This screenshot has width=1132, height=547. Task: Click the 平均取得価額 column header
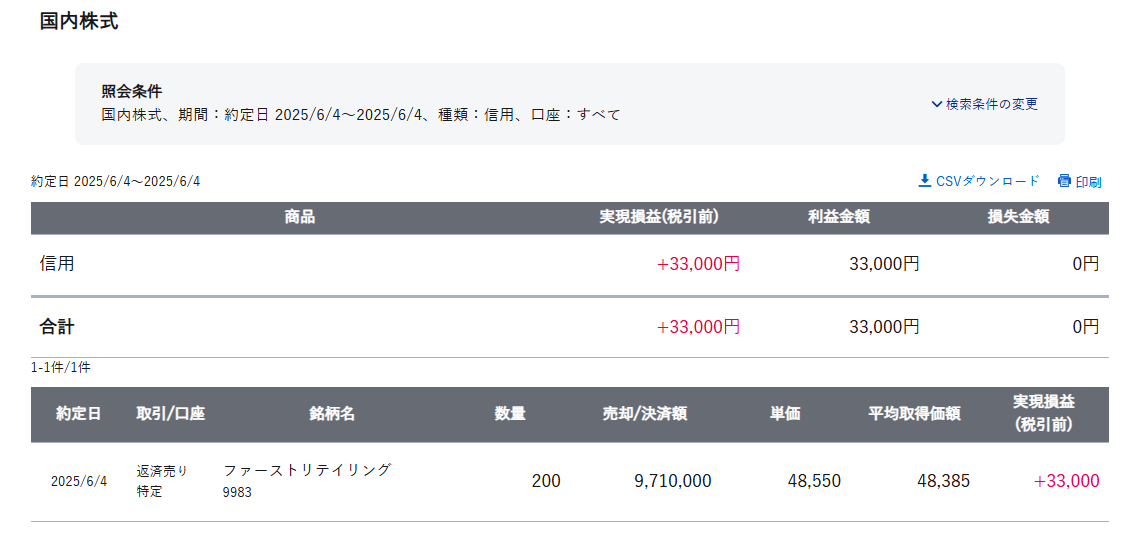pyautogui.click(x=913, y=414)
